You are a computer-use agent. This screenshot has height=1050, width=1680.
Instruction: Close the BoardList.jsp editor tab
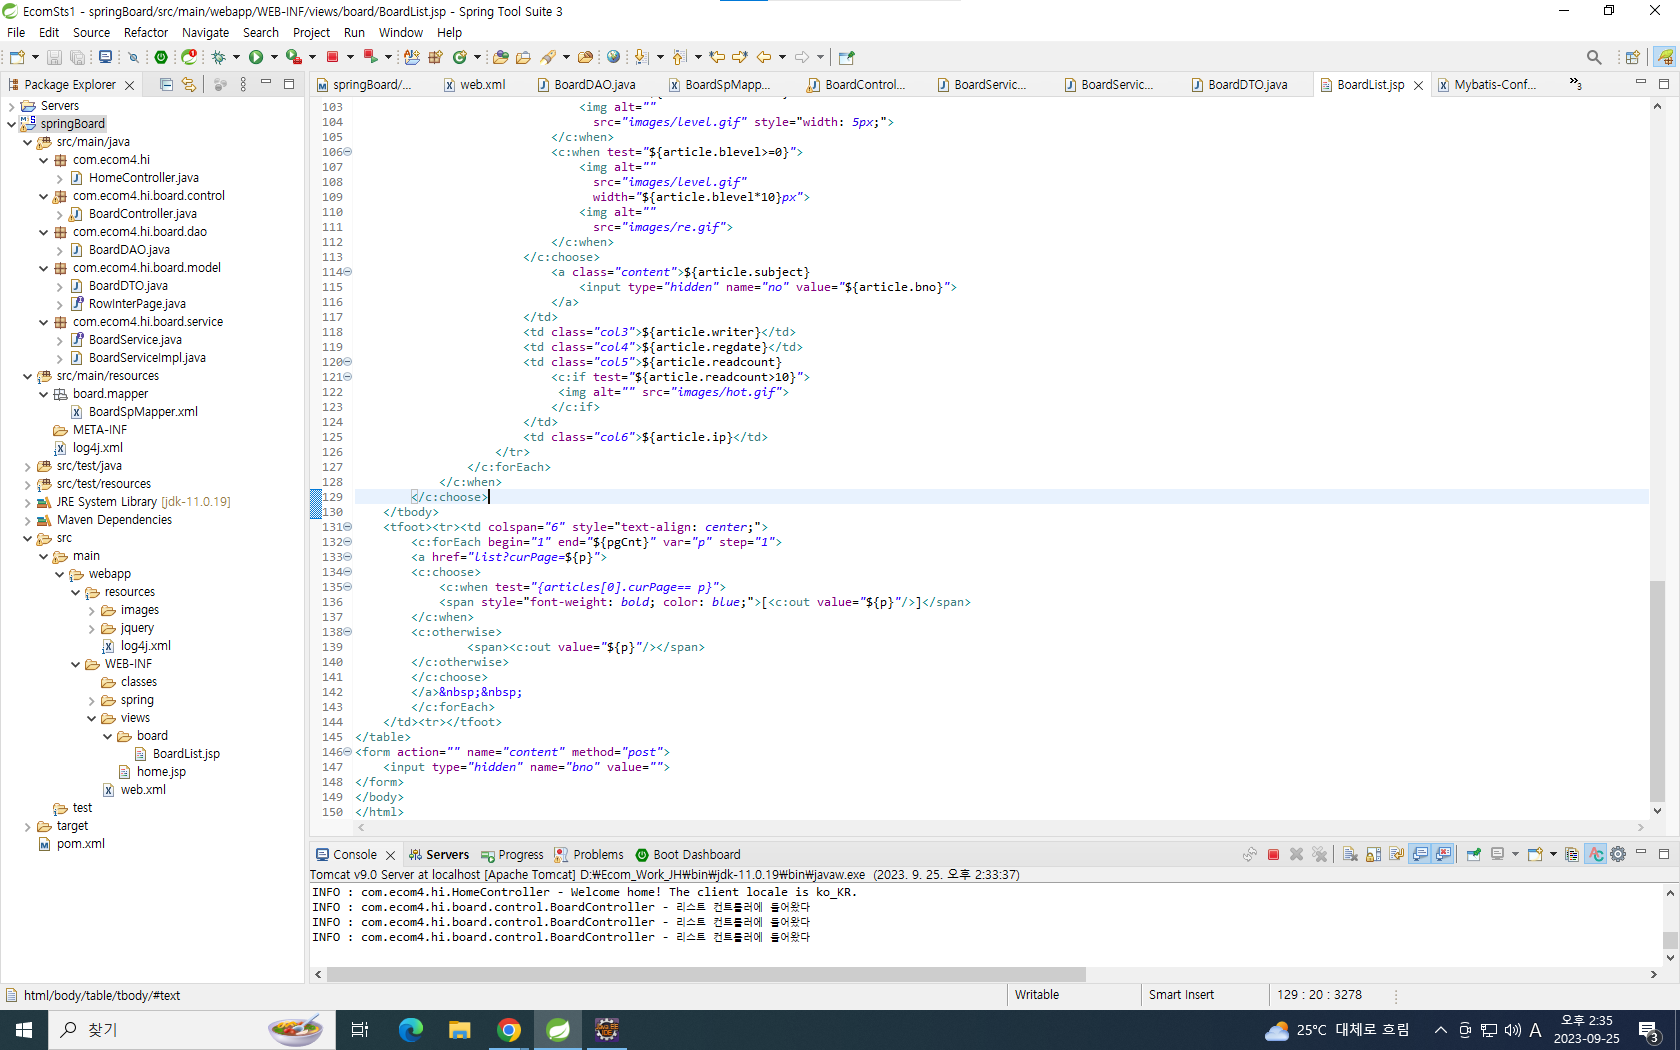coord(1418,85)
